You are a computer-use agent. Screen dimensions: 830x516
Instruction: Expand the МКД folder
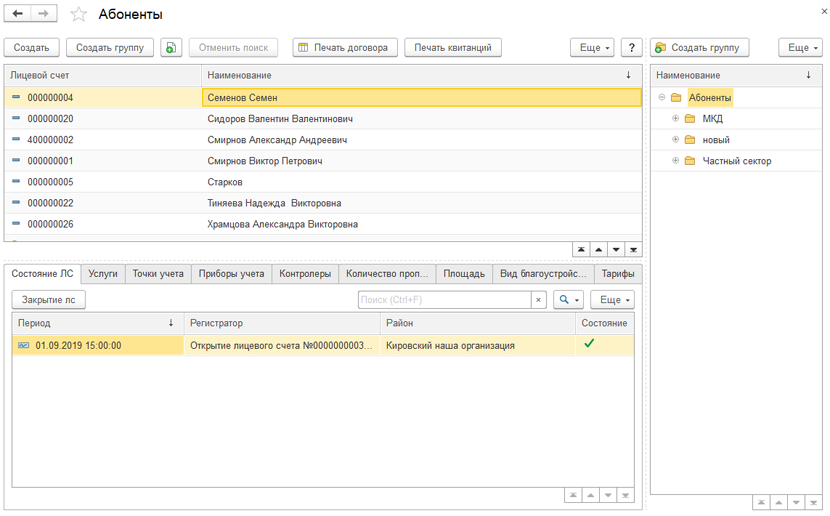point(676,119)
